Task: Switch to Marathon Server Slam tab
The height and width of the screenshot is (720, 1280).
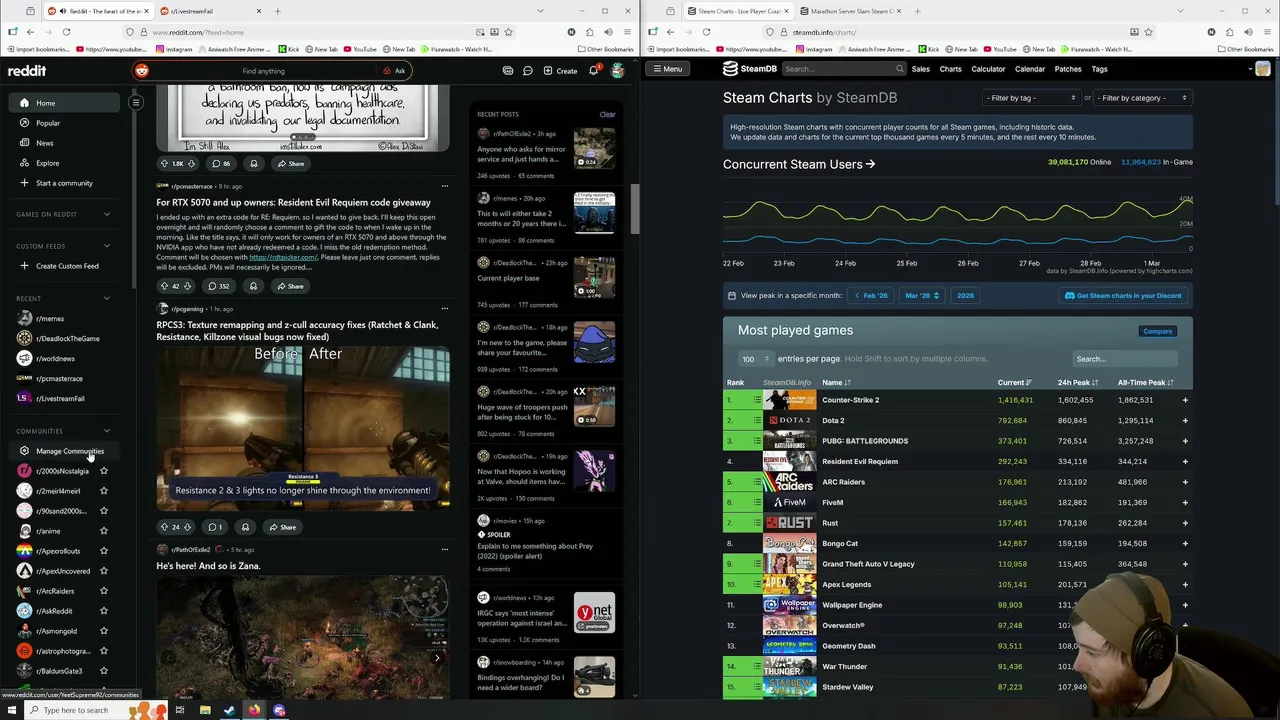Action: tap(853, 11)
